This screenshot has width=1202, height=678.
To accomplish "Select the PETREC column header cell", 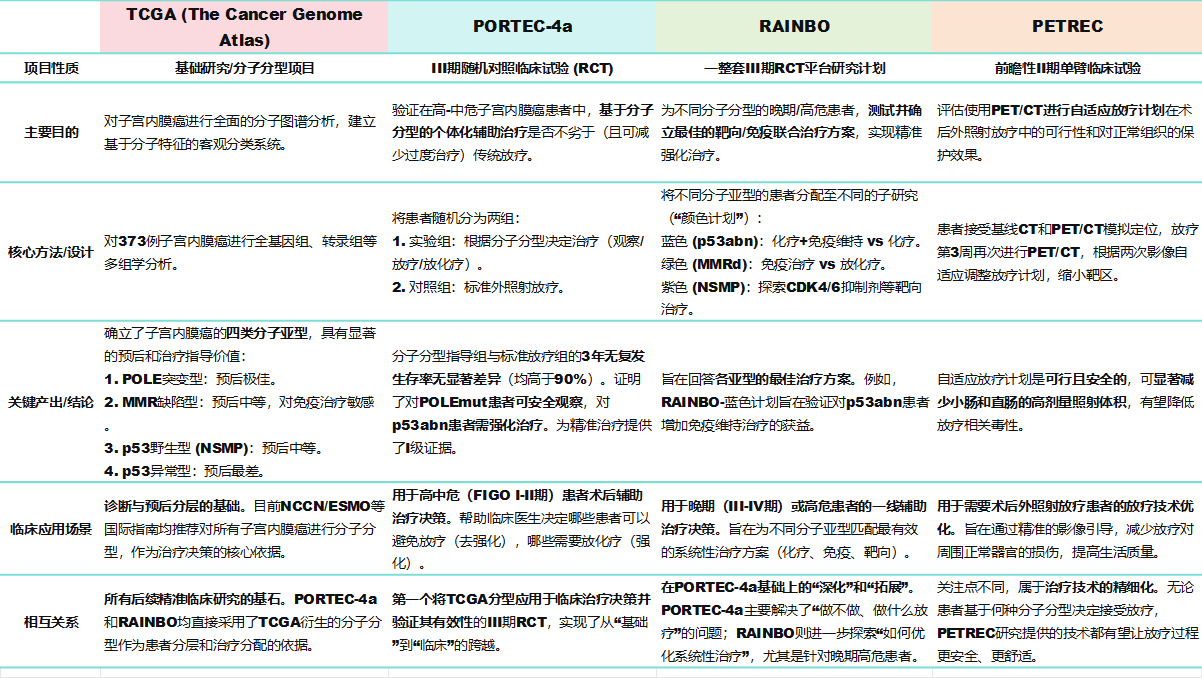I will click(1066, 28).
